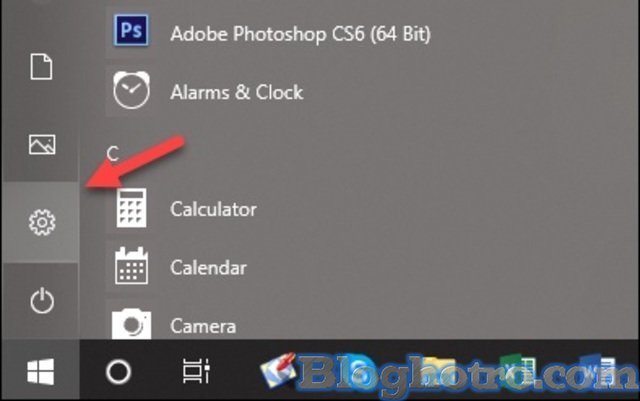Select the 'Alarms & Clock' text label
The width and height of the screenshot is (640, 401).
pos(236,93)
